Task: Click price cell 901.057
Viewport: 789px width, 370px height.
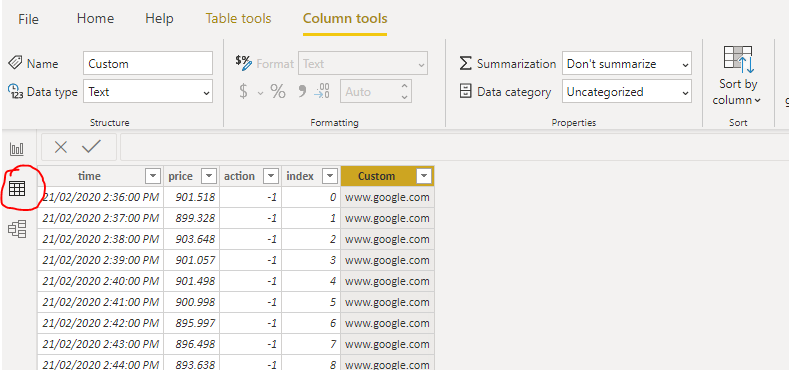Action: click(192, 260)
